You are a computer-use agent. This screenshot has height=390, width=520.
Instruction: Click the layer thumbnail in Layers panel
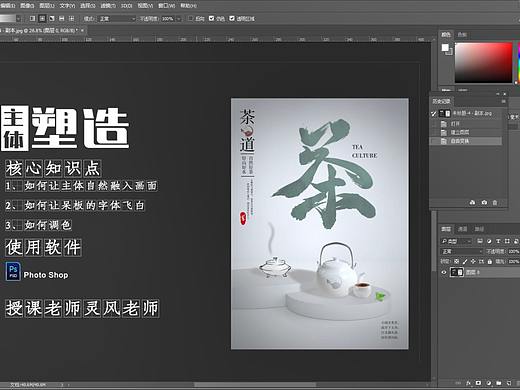[x=456, y=272]
